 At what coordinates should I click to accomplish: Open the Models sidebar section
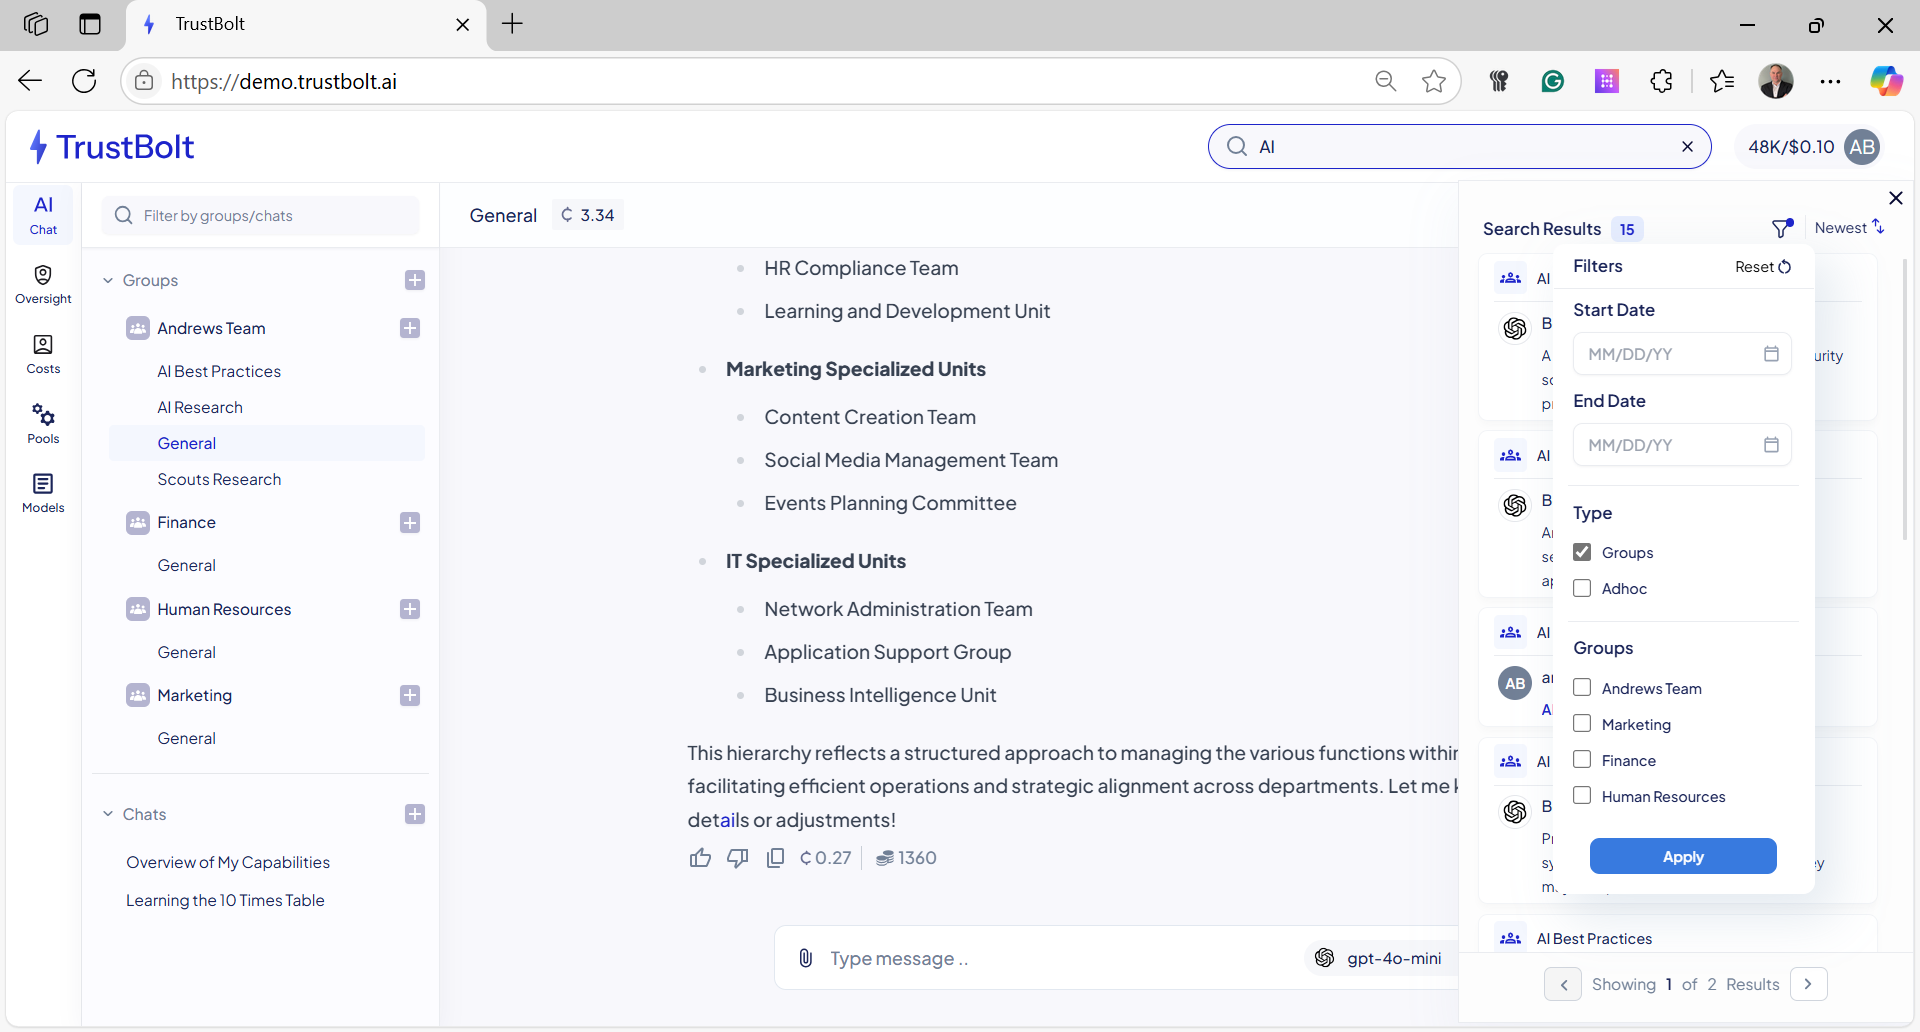coord(43,493)
